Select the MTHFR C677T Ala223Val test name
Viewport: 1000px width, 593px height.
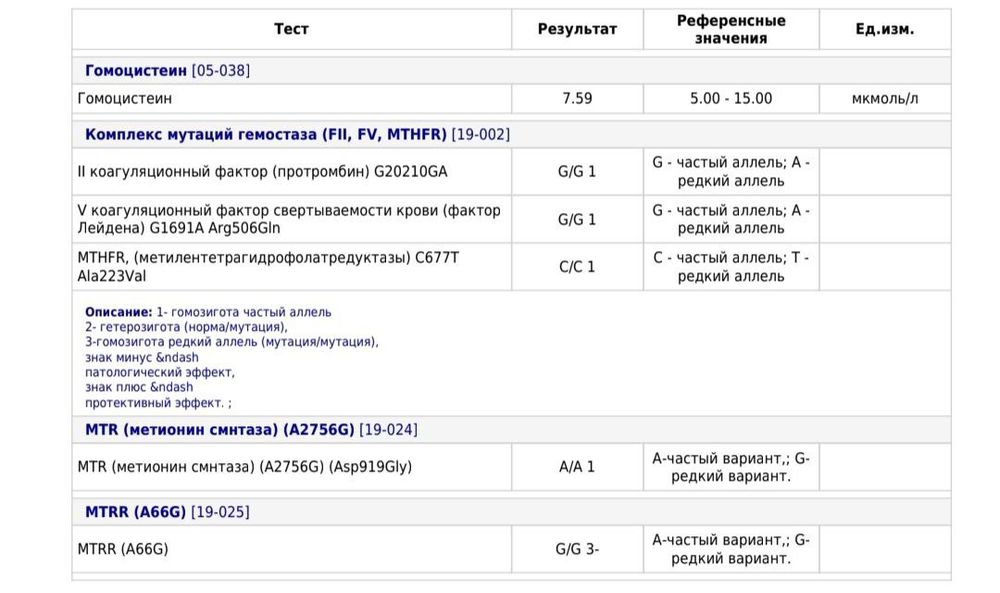[268, 267]
